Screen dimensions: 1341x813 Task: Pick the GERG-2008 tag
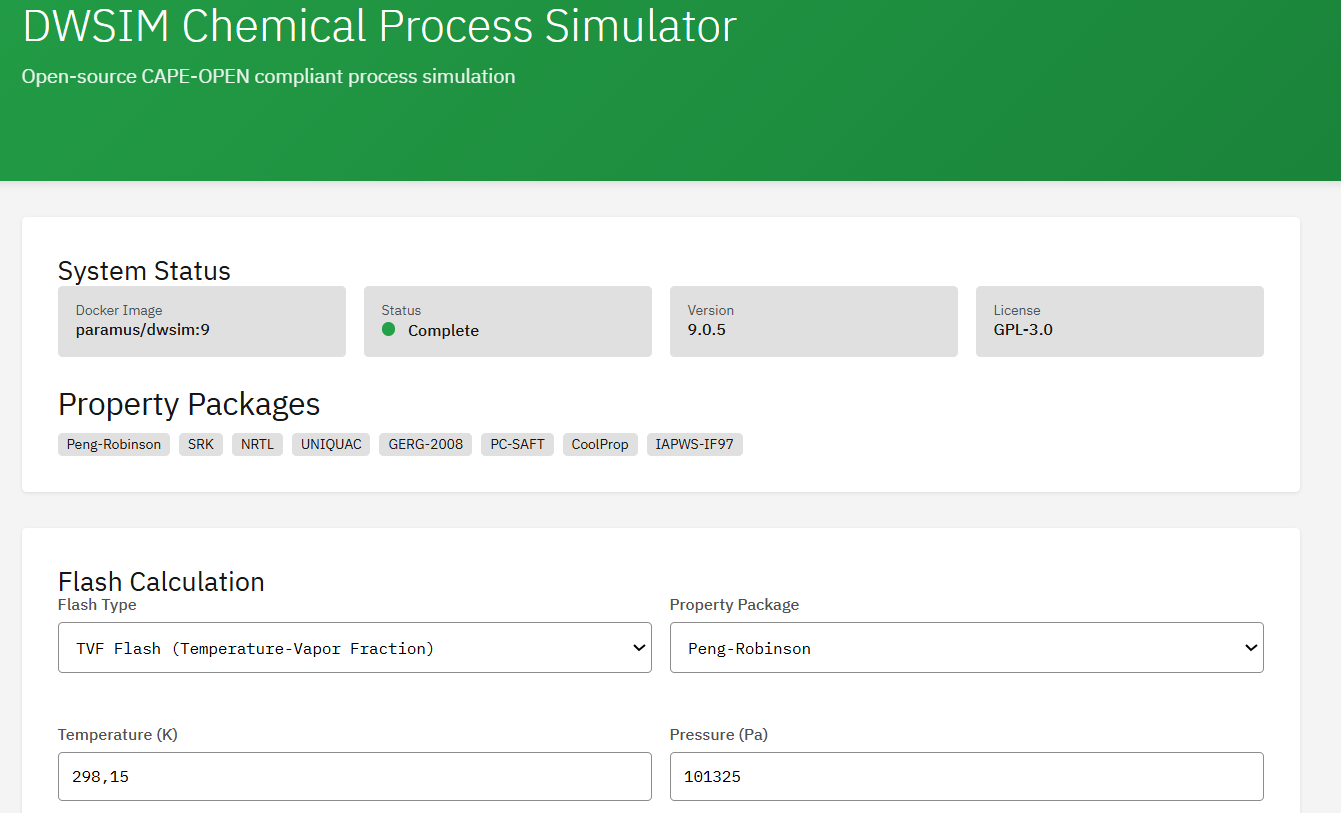pos(425,444)
